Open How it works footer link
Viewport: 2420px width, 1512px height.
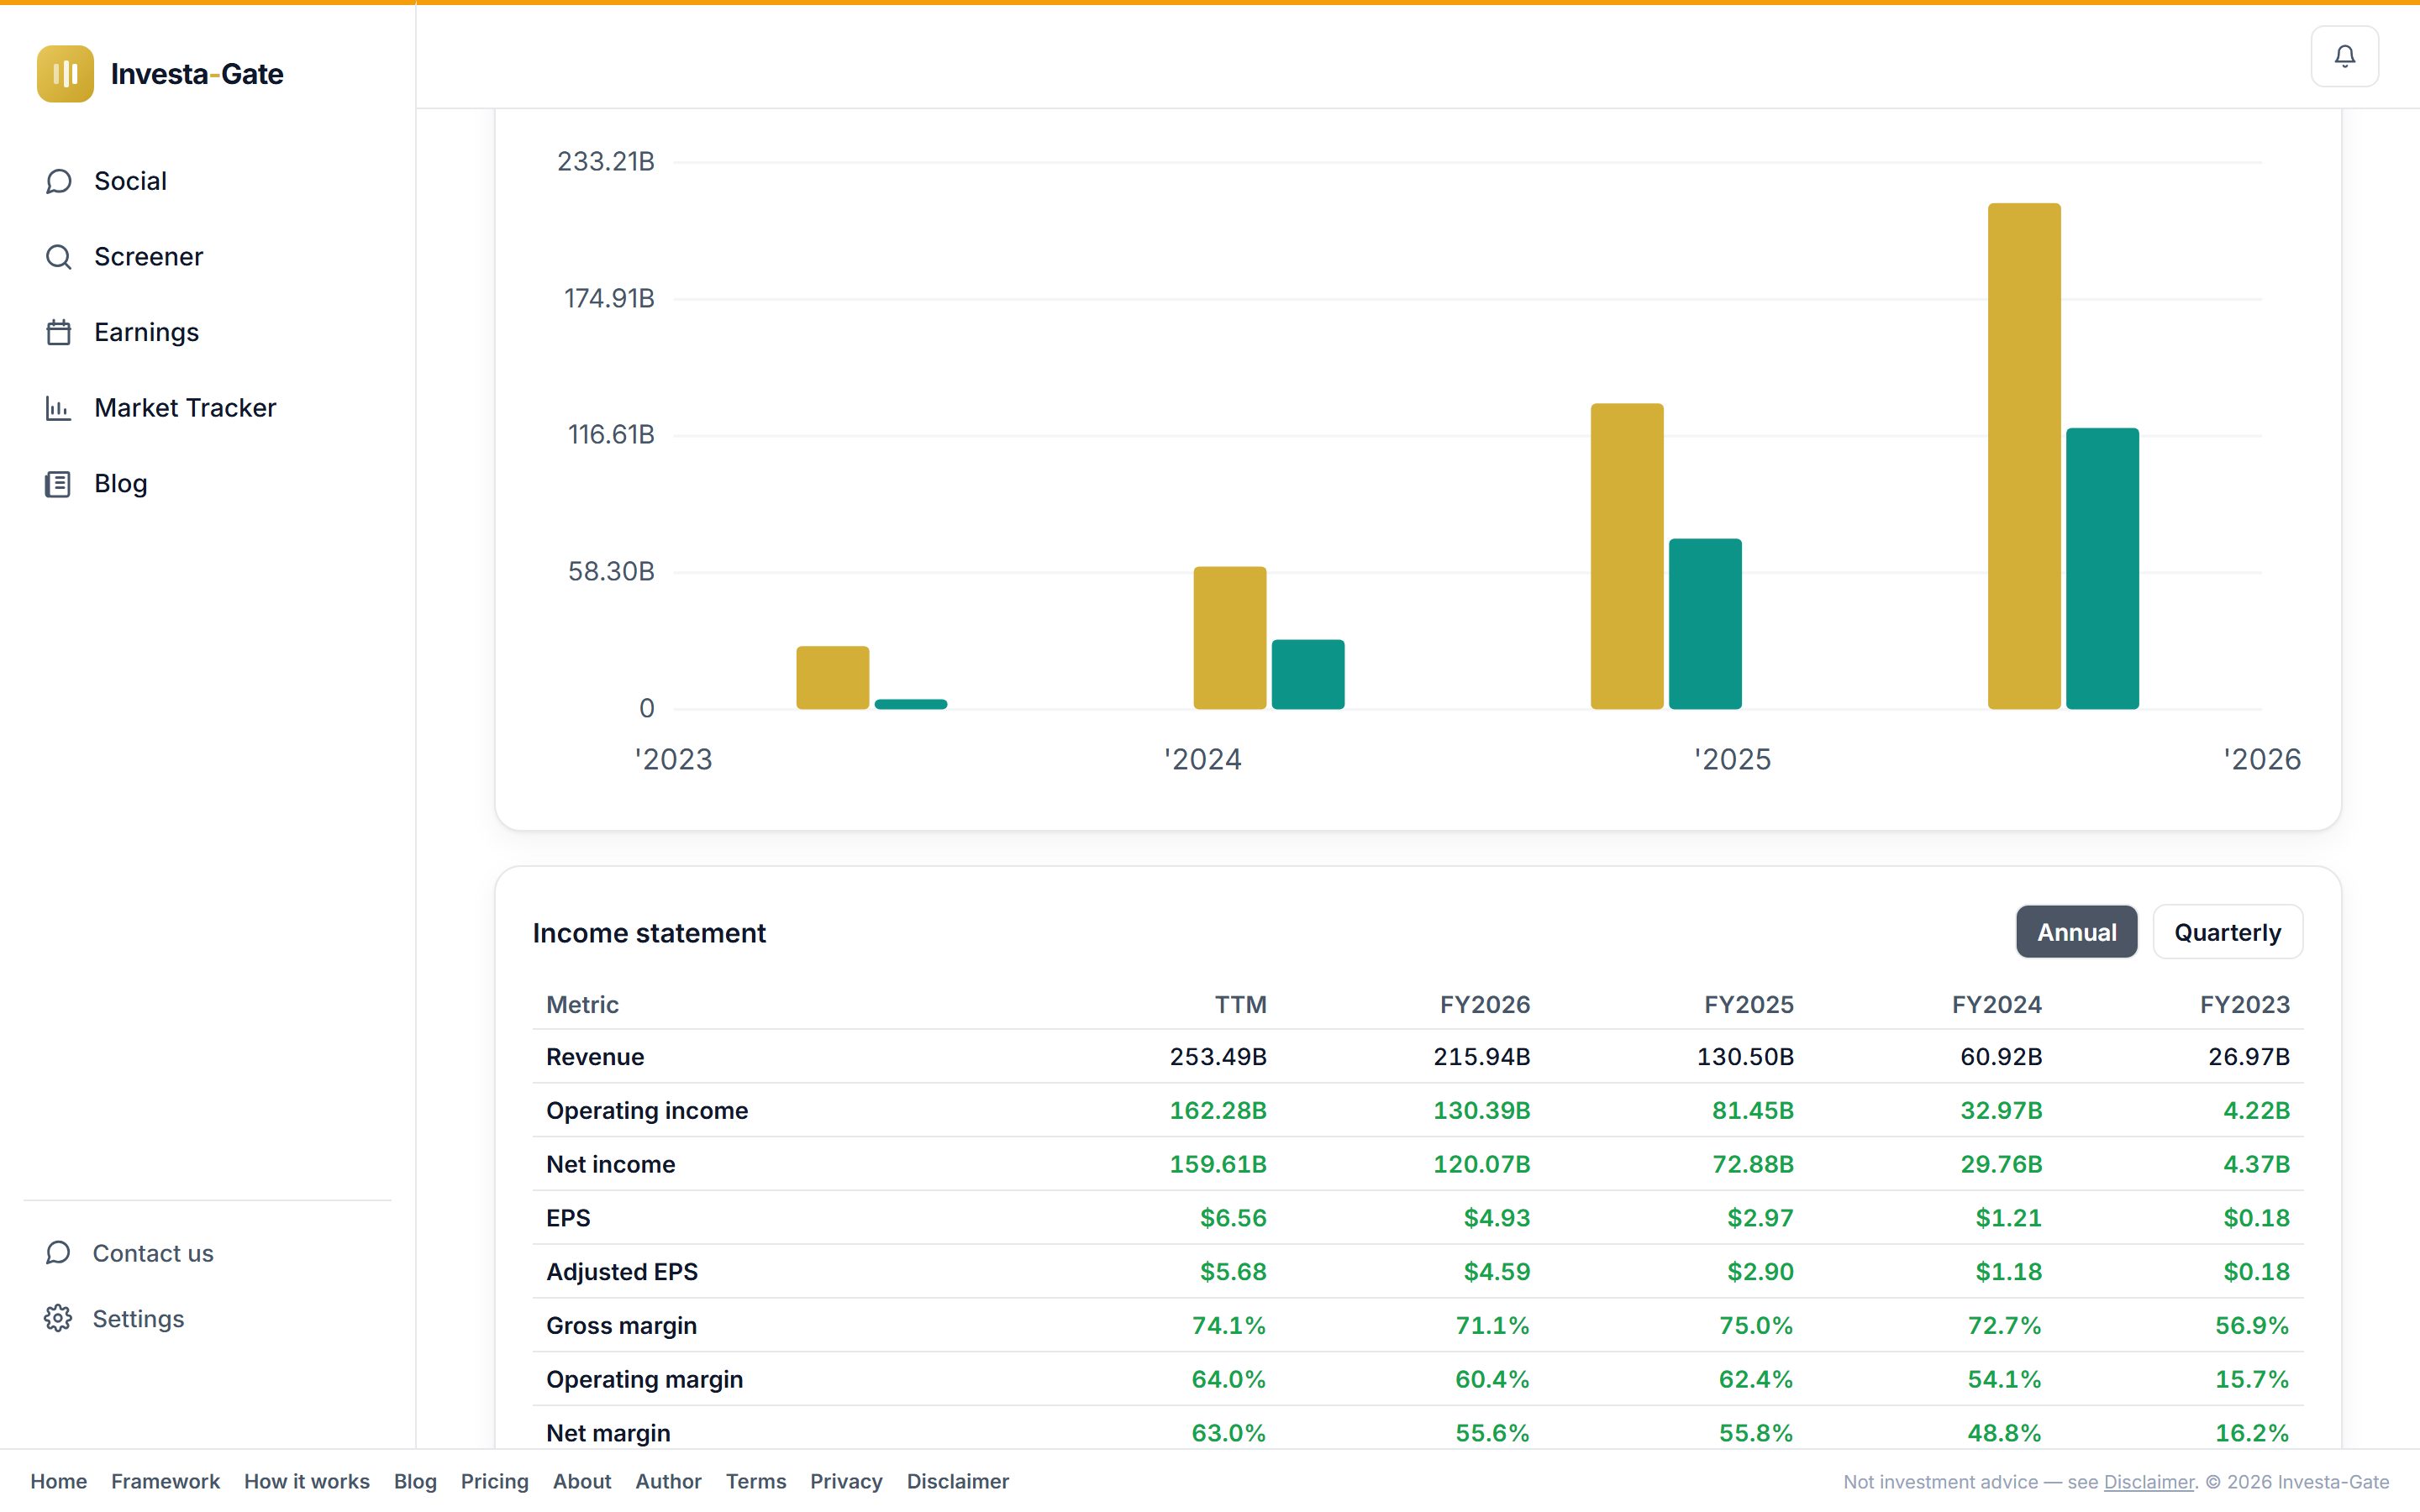(307, 1481)
